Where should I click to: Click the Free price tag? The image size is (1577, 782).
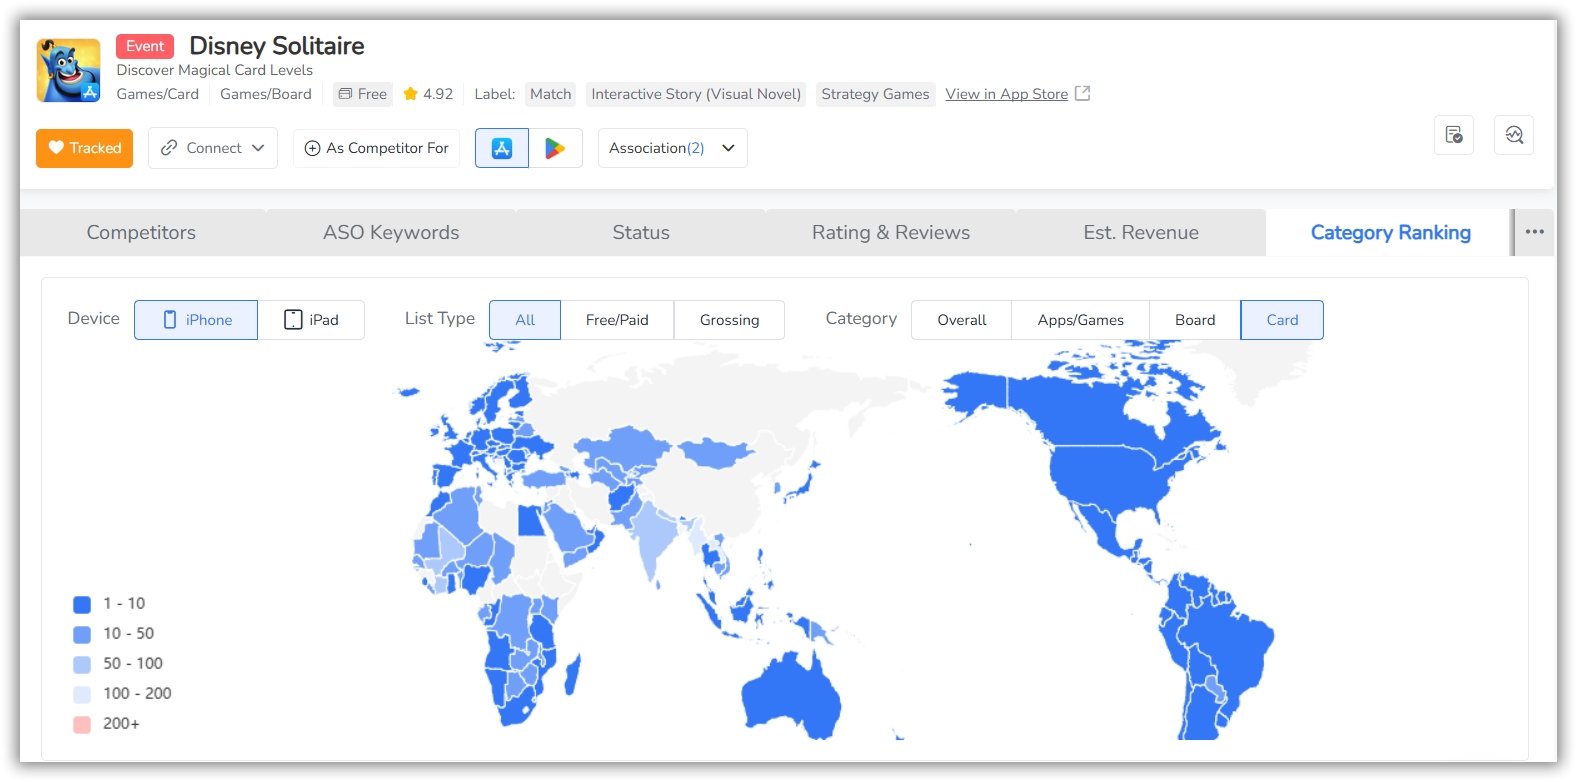(362, 94)
